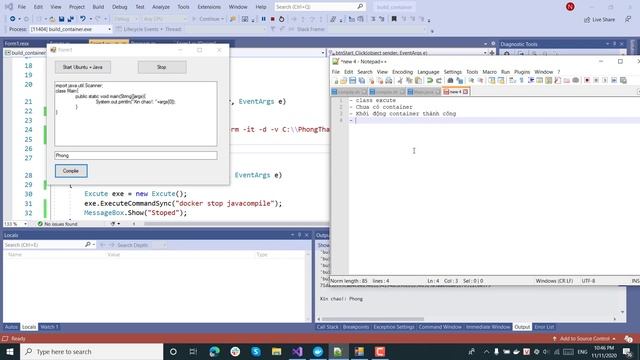Screen dimensions: 640x360
Task: Open Notepad++ Plugins menu
Action: (x=522, y=72)
